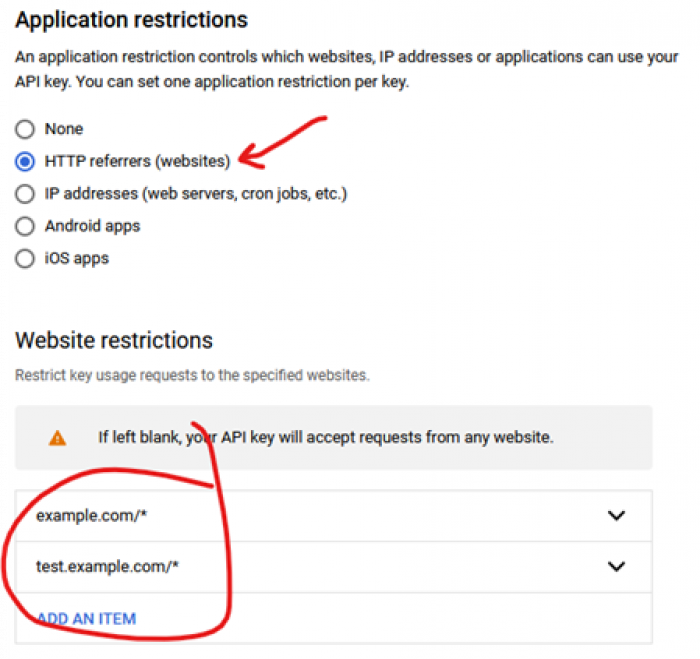Image resolution: width=700 pixels, height=659 pixels.
Task: Select the HTTP referrers (websites) radio button
Action: [25, 161]
